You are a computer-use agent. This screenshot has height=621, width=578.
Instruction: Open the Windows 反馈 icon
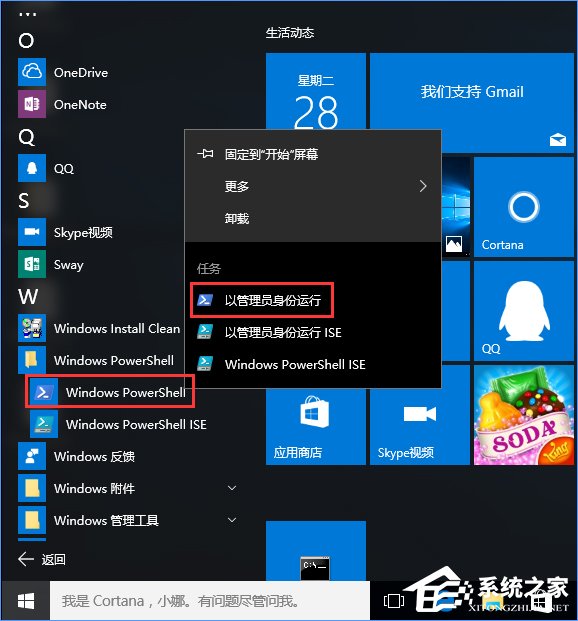pos(32,456)
